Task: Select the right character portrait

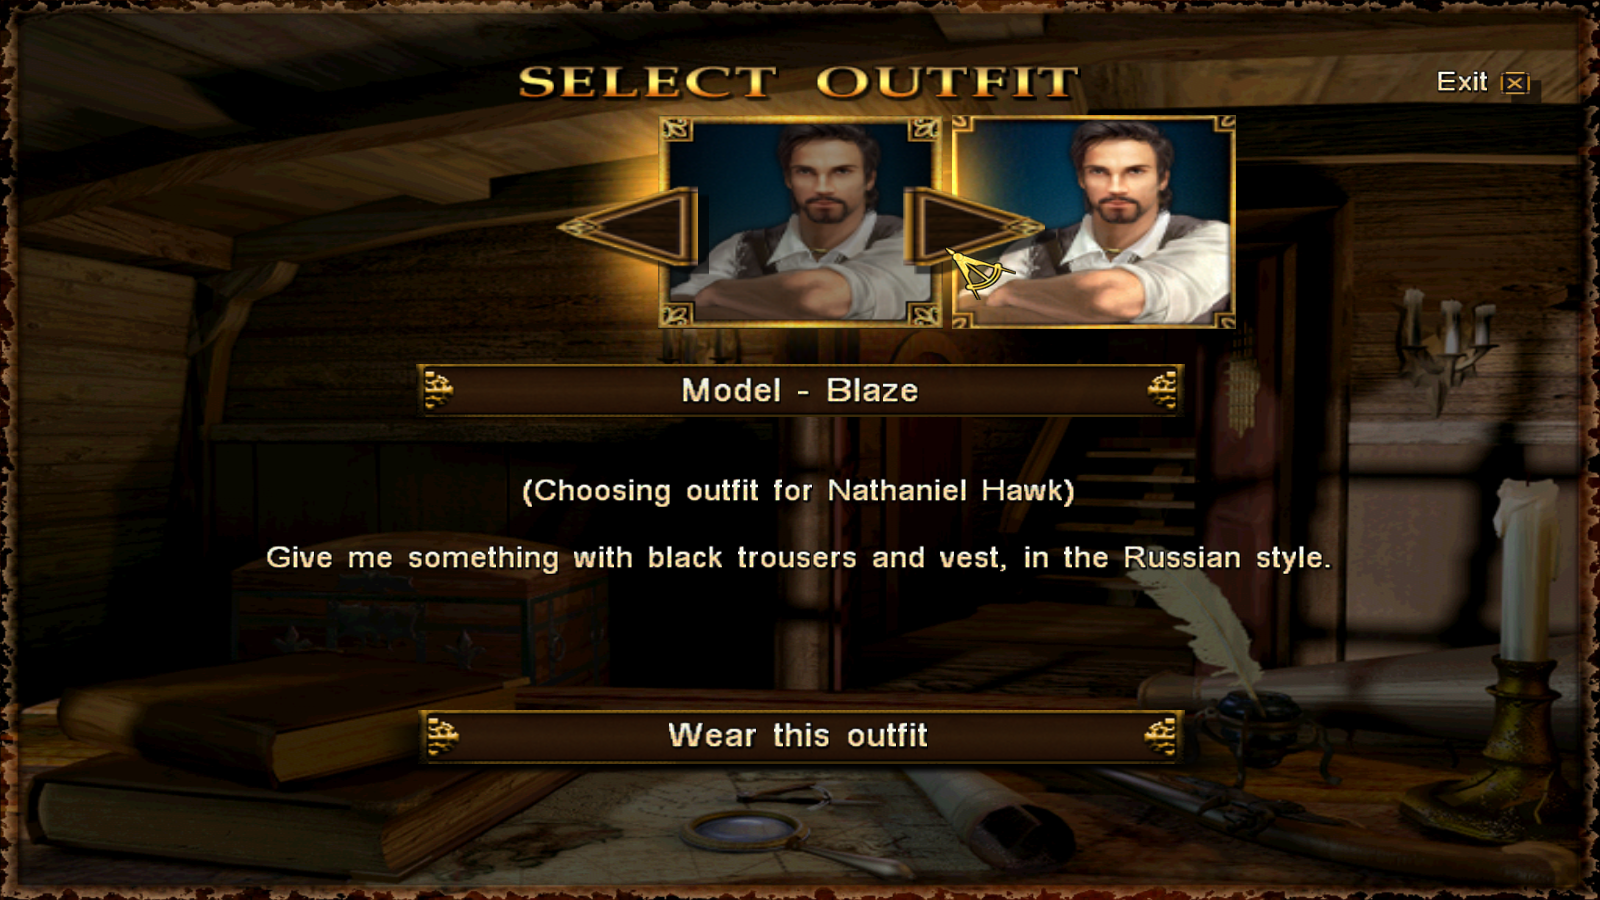Action: (x=1094, y=222)
